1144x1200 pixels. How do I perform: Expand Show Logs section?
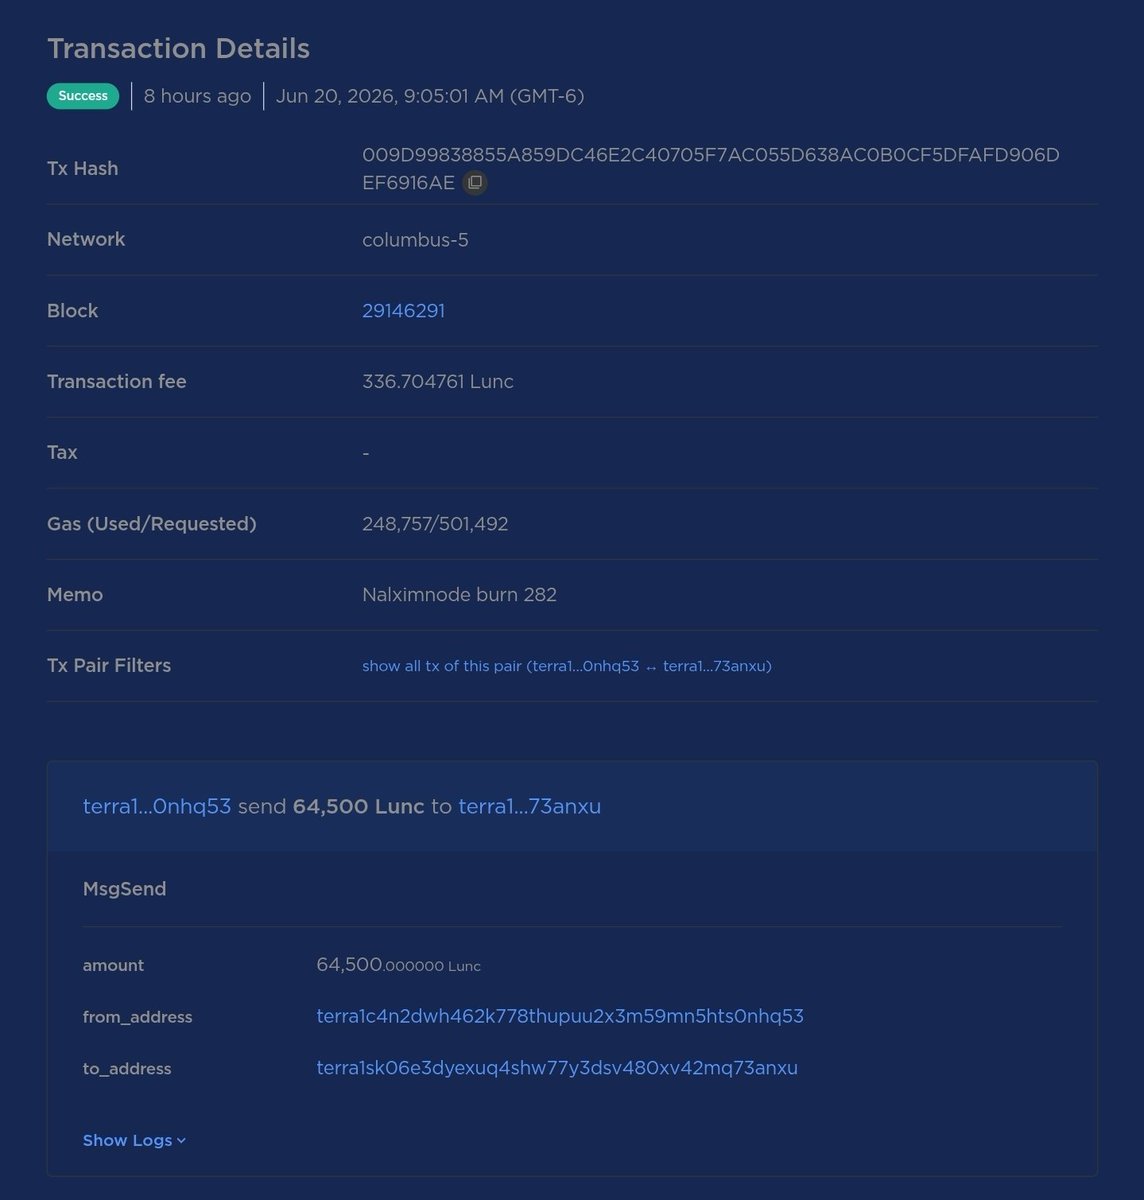click(134, 1140)
